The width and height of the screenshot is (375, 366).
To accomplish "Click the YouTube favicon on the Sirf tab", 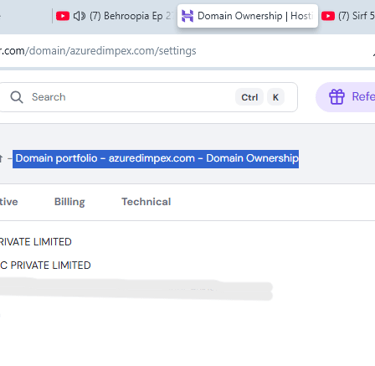I will [328, 16].
